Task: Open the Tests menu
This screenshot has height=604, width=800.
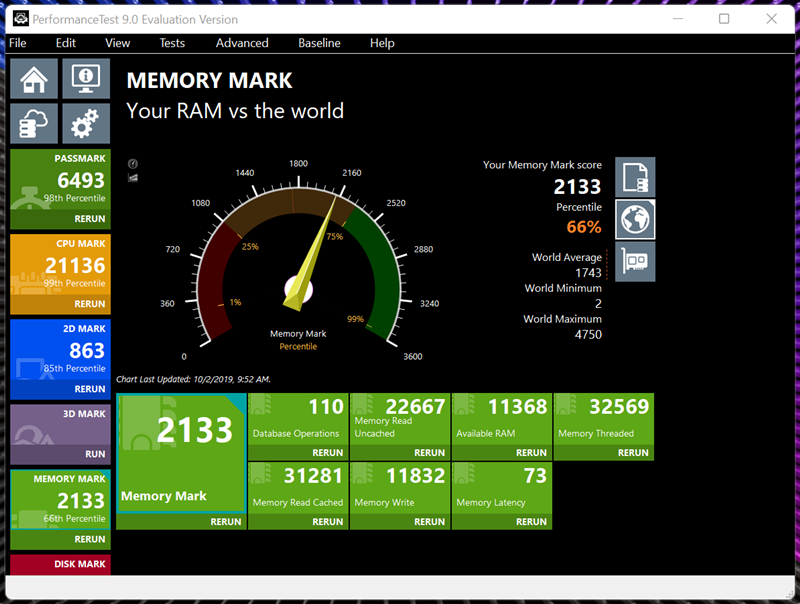Action: [172, 43]
